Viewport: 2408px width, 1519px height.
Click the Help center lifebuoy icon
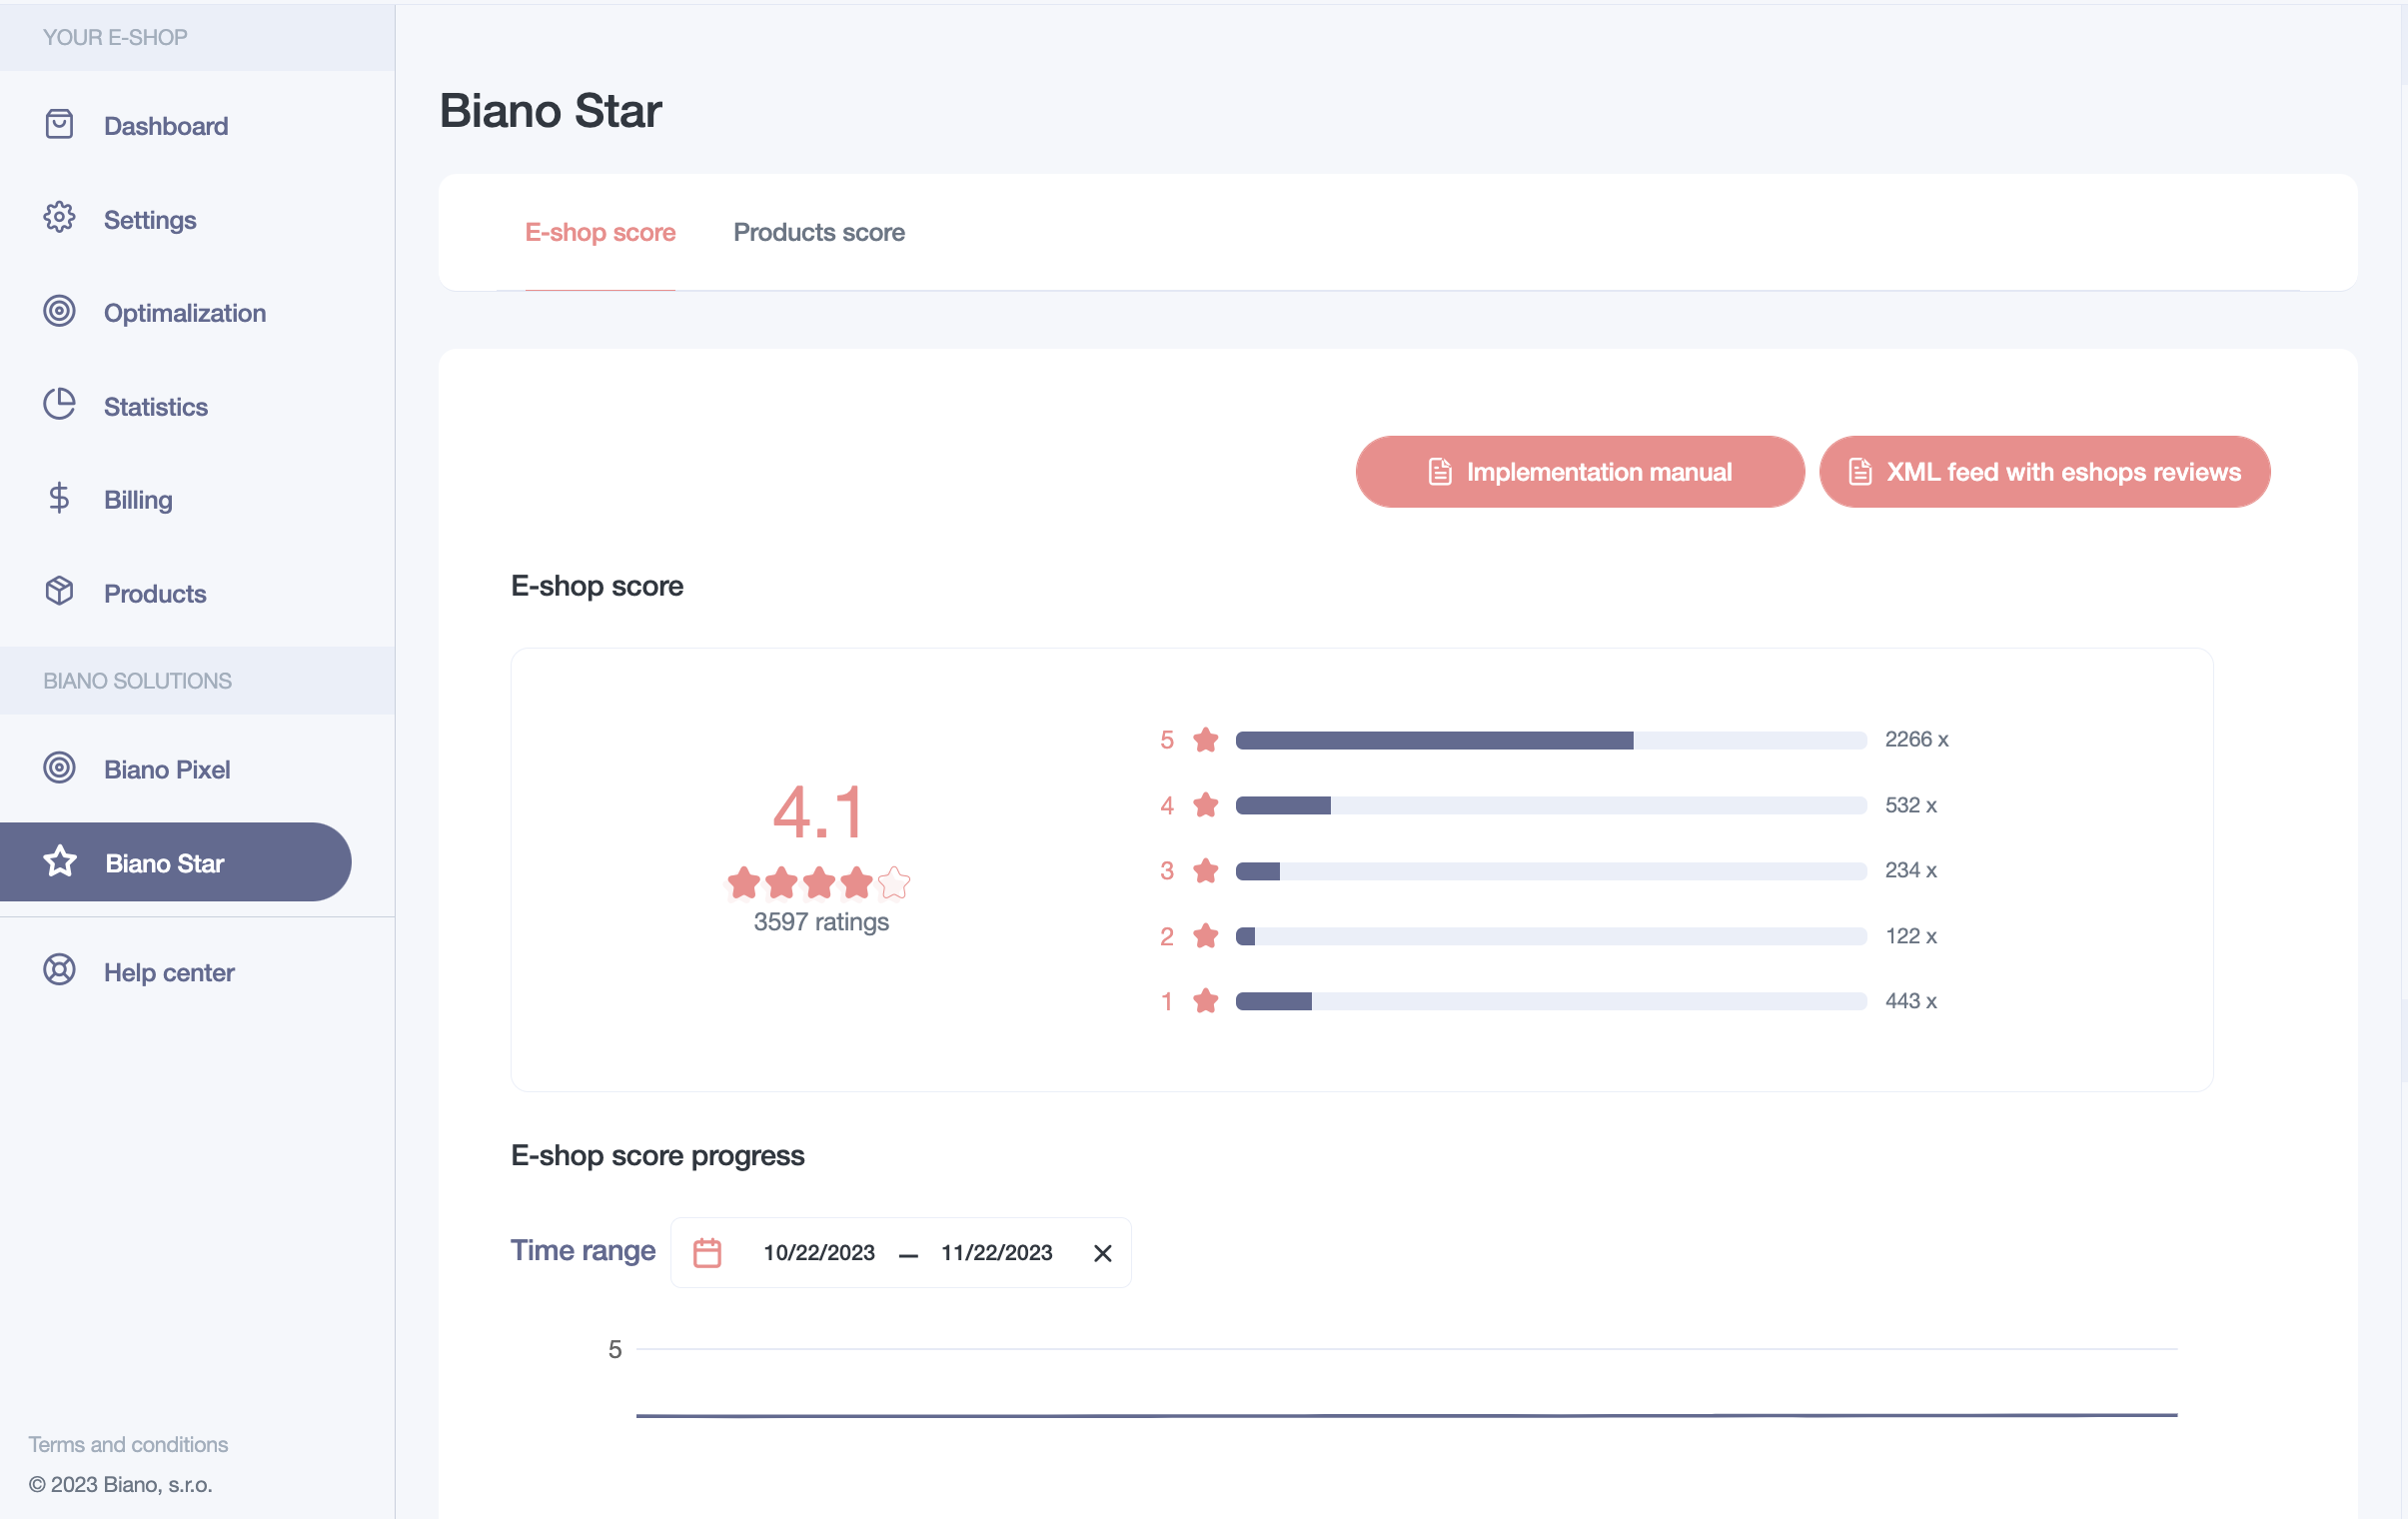[x=59, y=970]
